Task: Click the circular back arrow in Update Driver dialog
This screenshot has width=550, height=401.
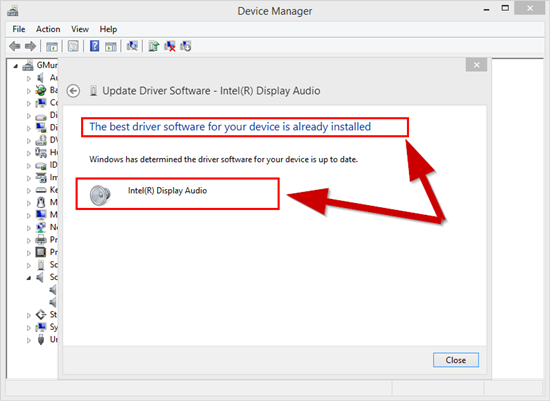Action: tap(73, 91)
